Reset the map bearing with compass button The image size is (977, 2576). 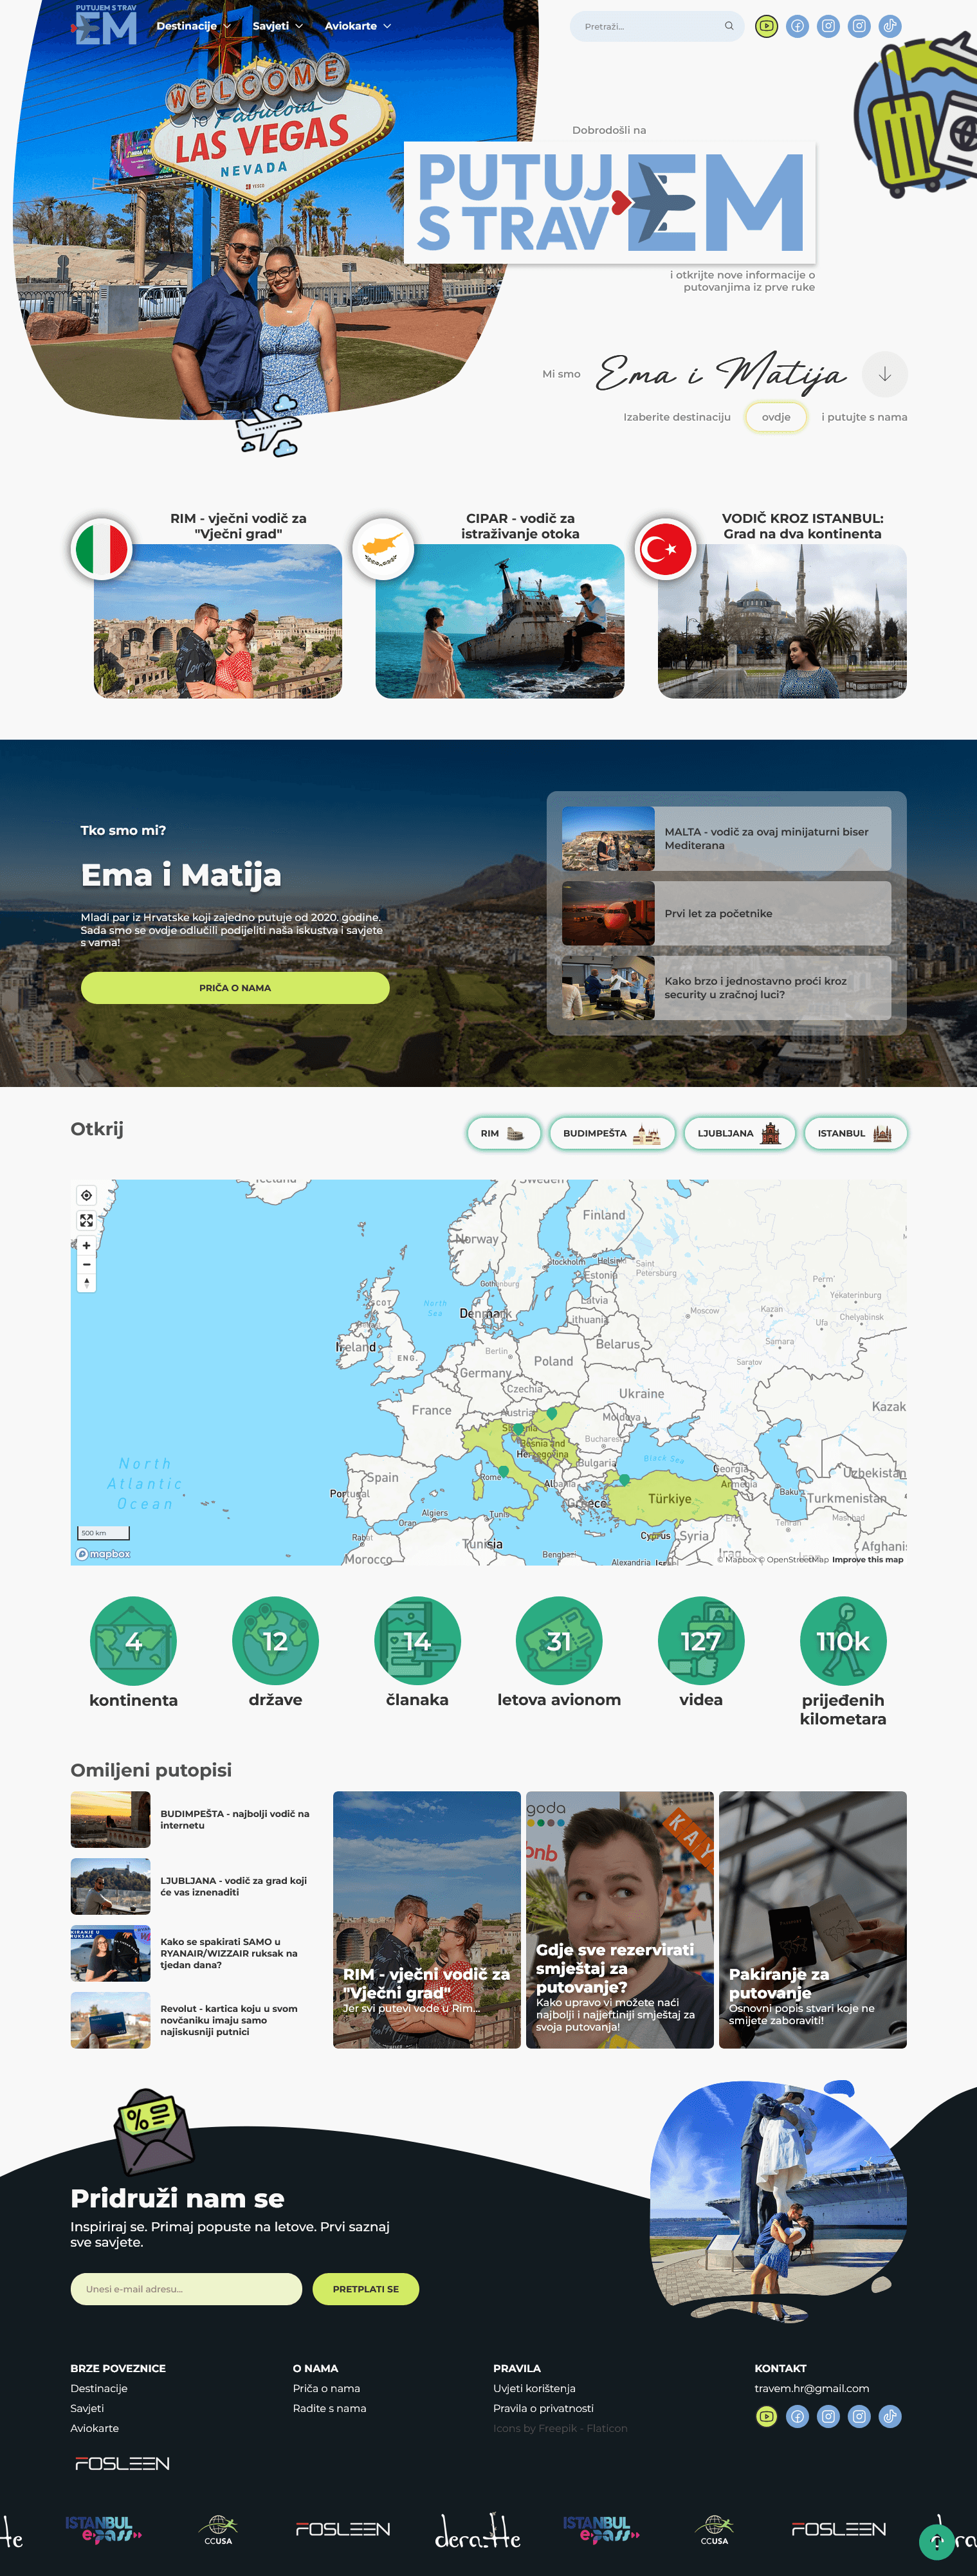[87, 1282]
